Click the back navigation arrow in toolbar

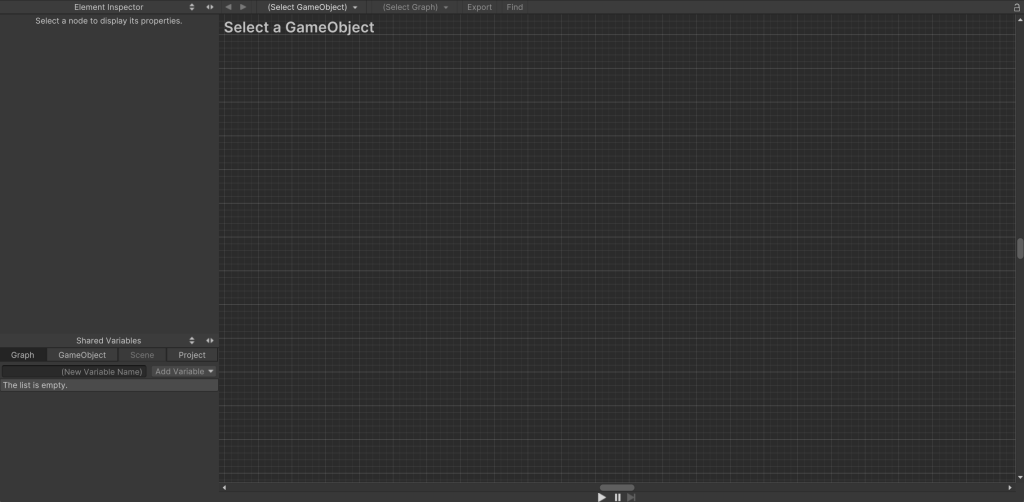[228, 7]
